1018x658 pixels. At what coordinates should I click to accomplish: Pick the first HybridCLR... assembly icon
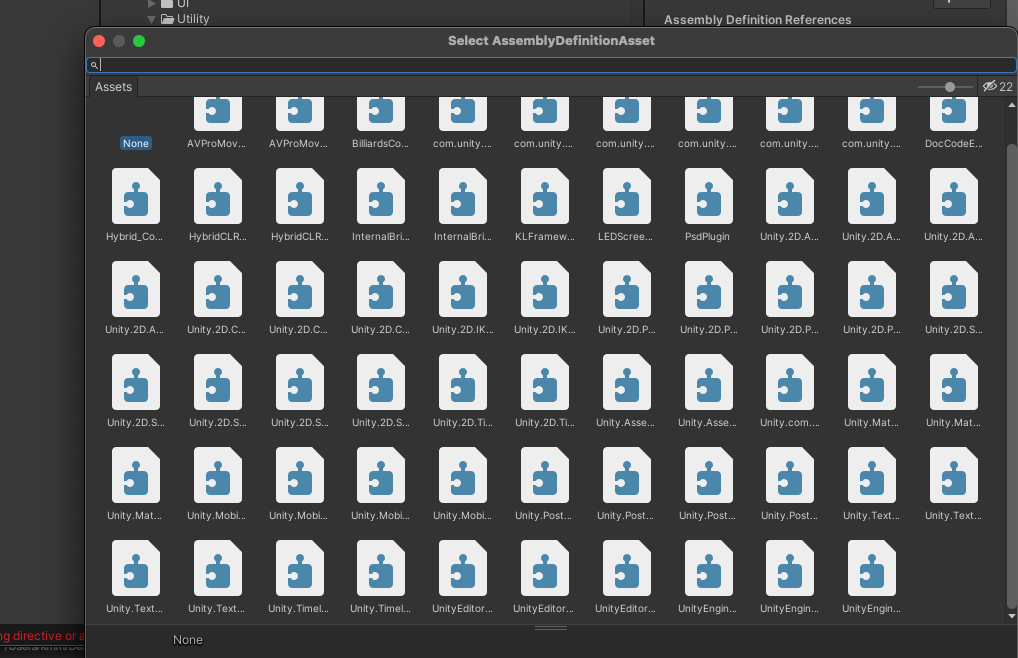point(217,197)
